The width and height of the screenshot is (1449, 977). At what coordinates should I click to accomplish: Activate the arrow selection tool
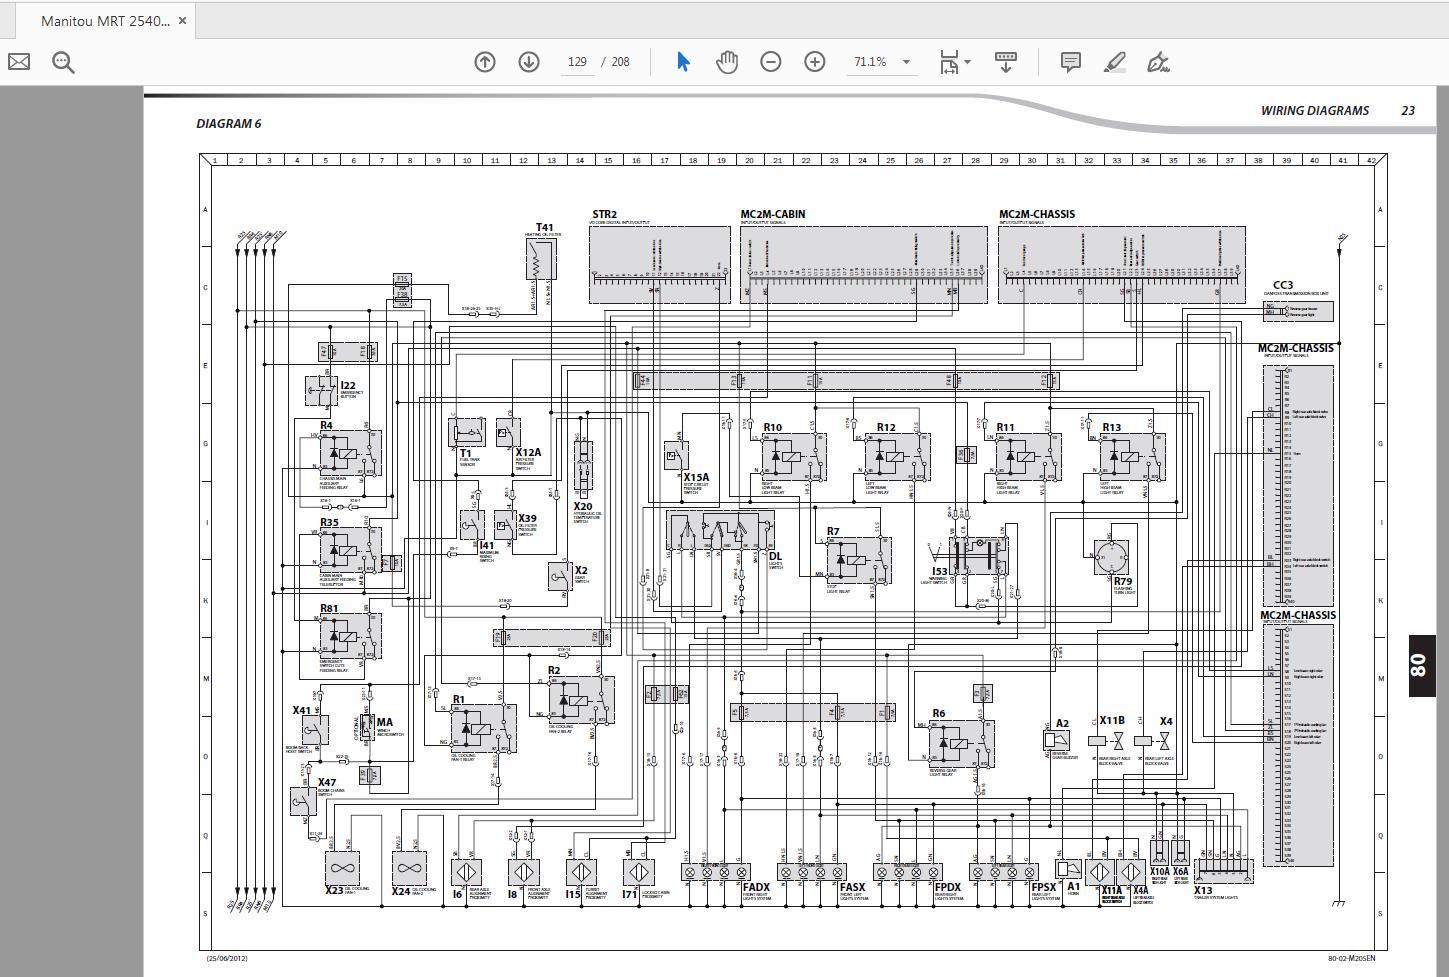click(x=683, y=62)
